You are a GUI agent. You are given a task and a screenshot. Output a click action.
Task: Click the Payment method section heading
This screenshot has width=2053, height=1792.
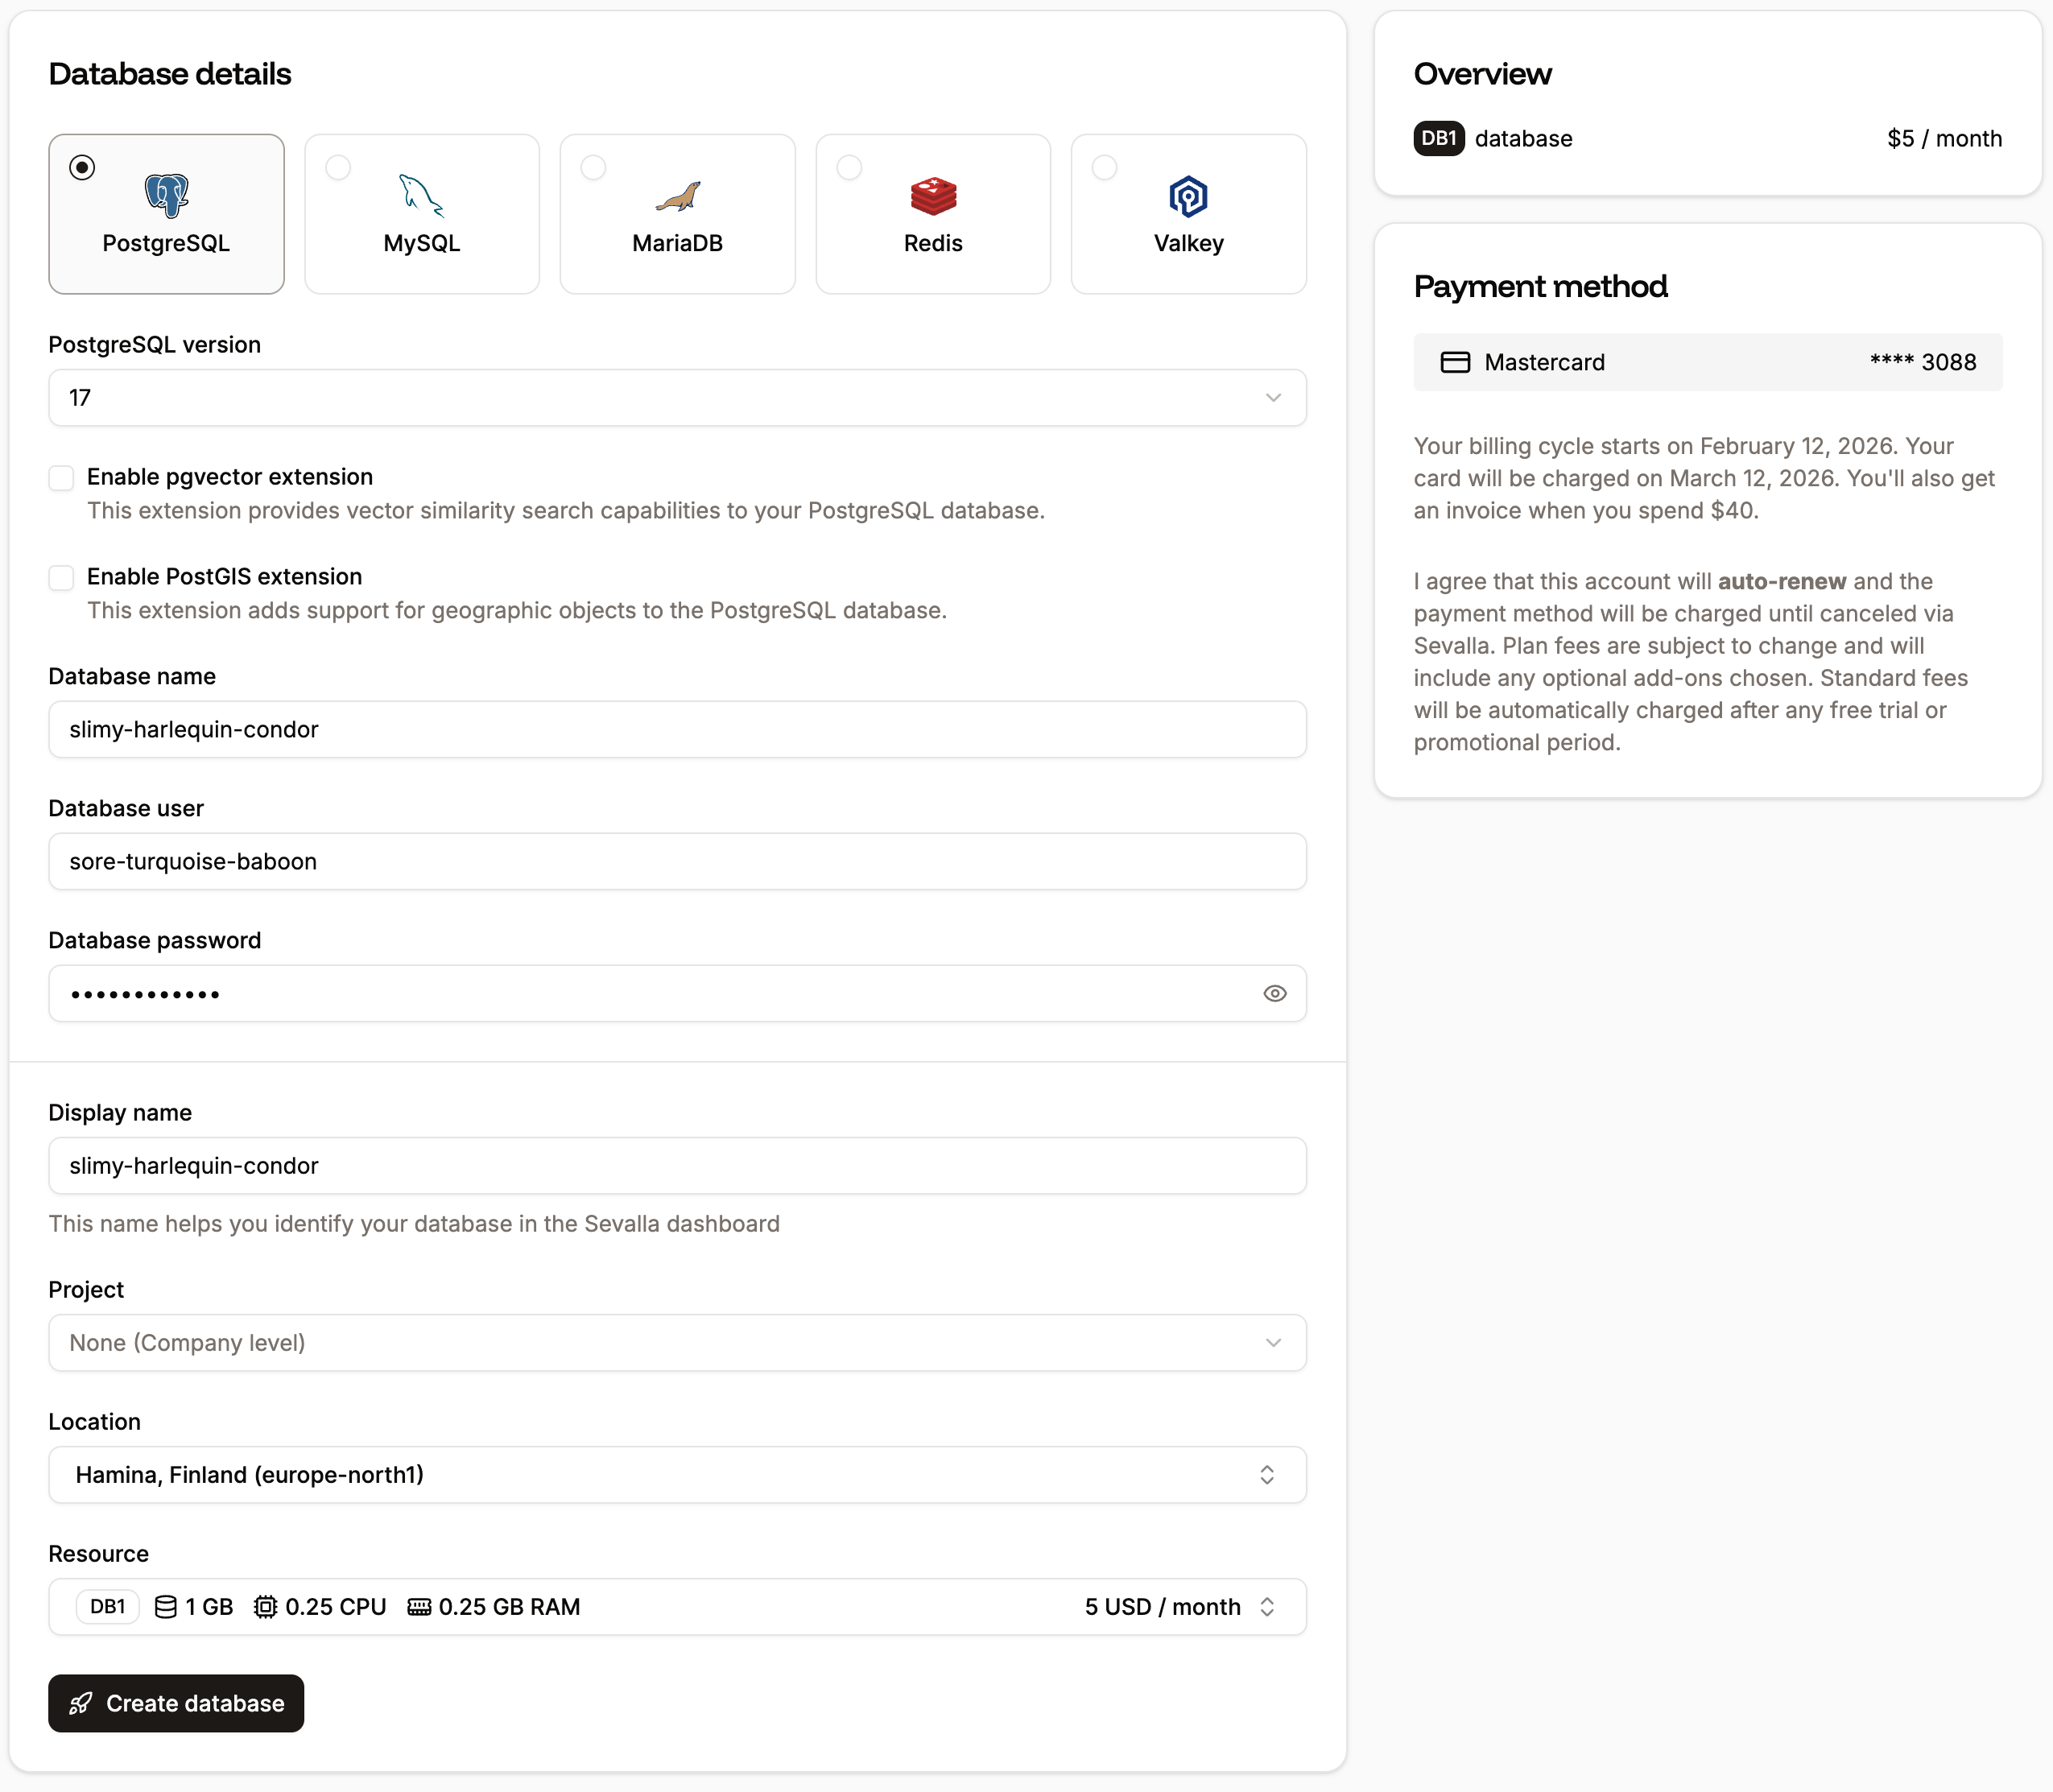point(1540,287)
